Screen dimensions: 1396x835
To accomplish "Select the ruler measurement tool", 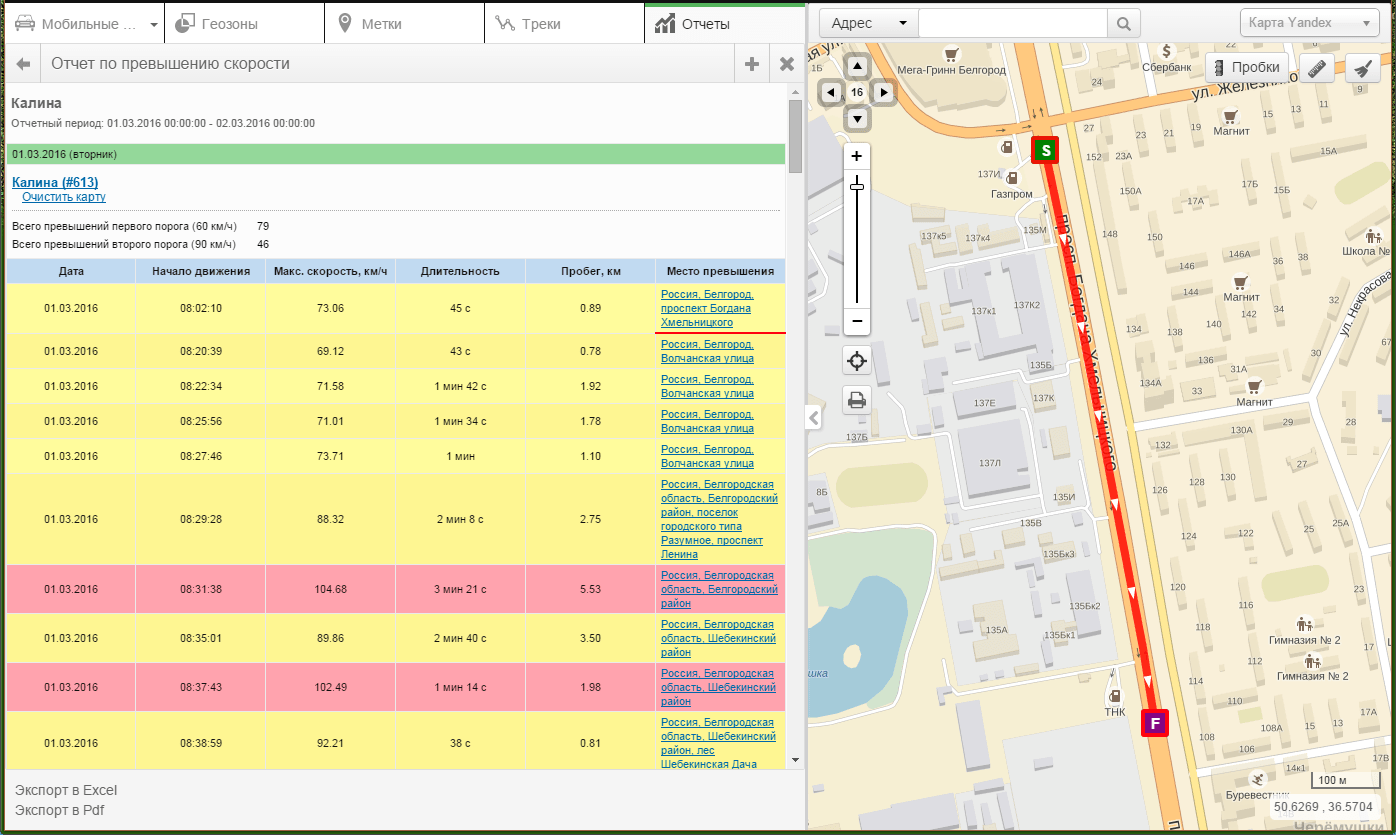I will 1316,67.
